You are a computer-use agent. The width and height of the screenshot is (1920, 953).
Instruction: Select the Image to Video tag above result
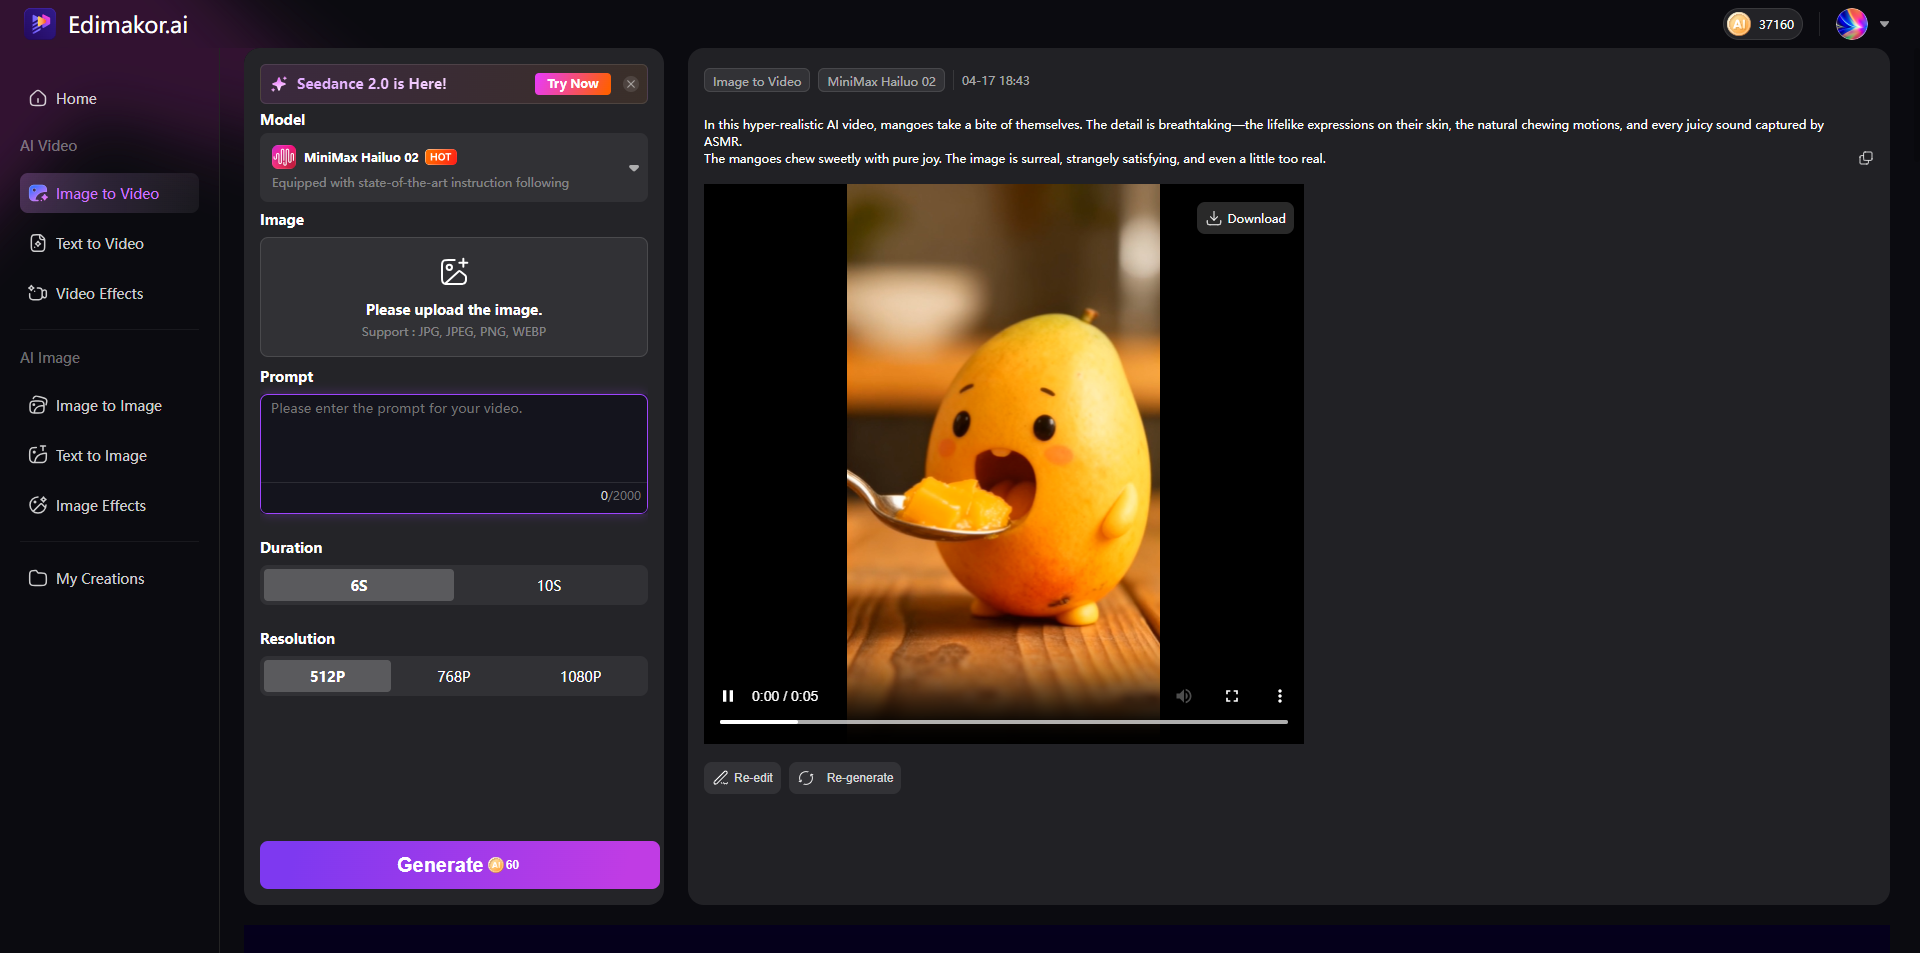pos(755,80)
